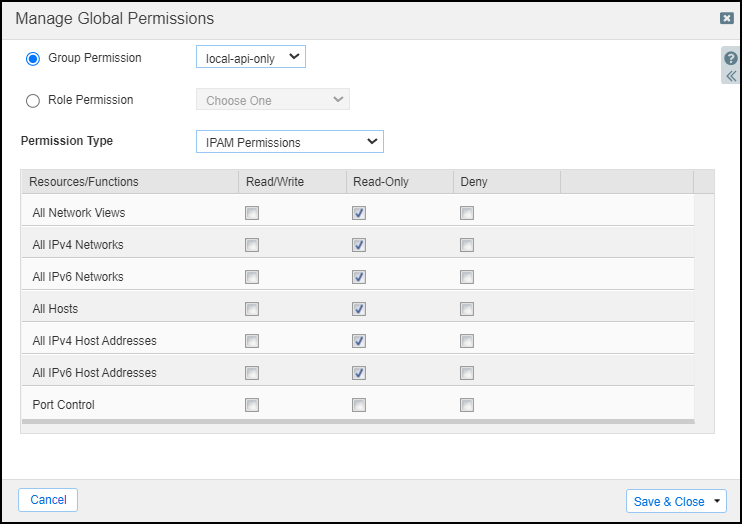Uncheck Read-Only for All IPv6 Host Addresses
Image resolution: width=742 pixels, height=524 pixels.
pyautogui.click(x=359, y=373)
